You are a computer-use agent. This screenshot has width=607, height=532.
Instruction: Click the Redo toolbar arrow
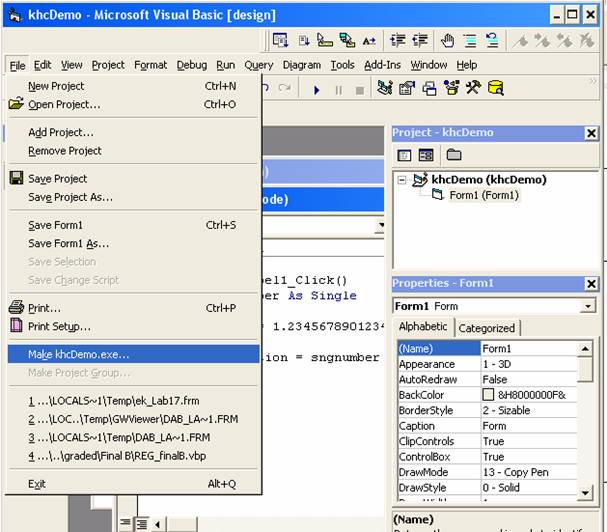tap(285, 88)
